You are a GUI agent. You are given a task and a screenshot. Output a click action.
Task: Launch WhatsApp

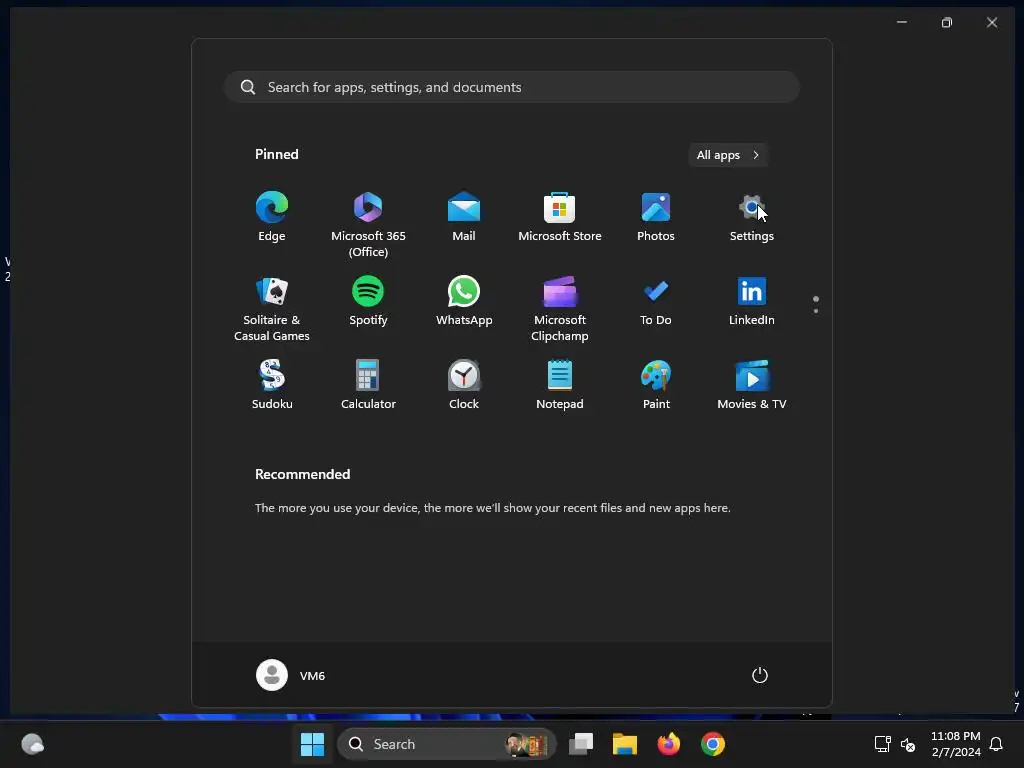464,302
